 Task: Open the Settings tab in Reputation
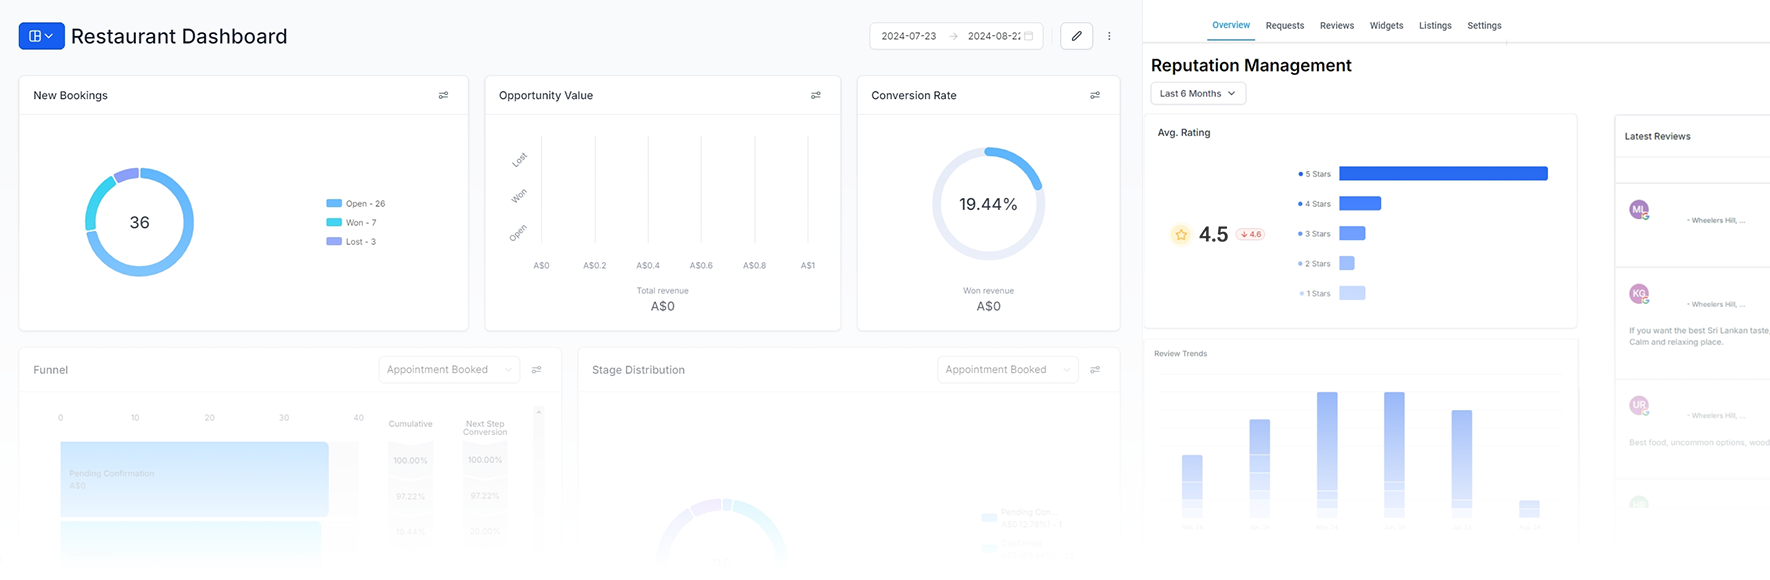pyautogui.click(x=1484, y=26)
